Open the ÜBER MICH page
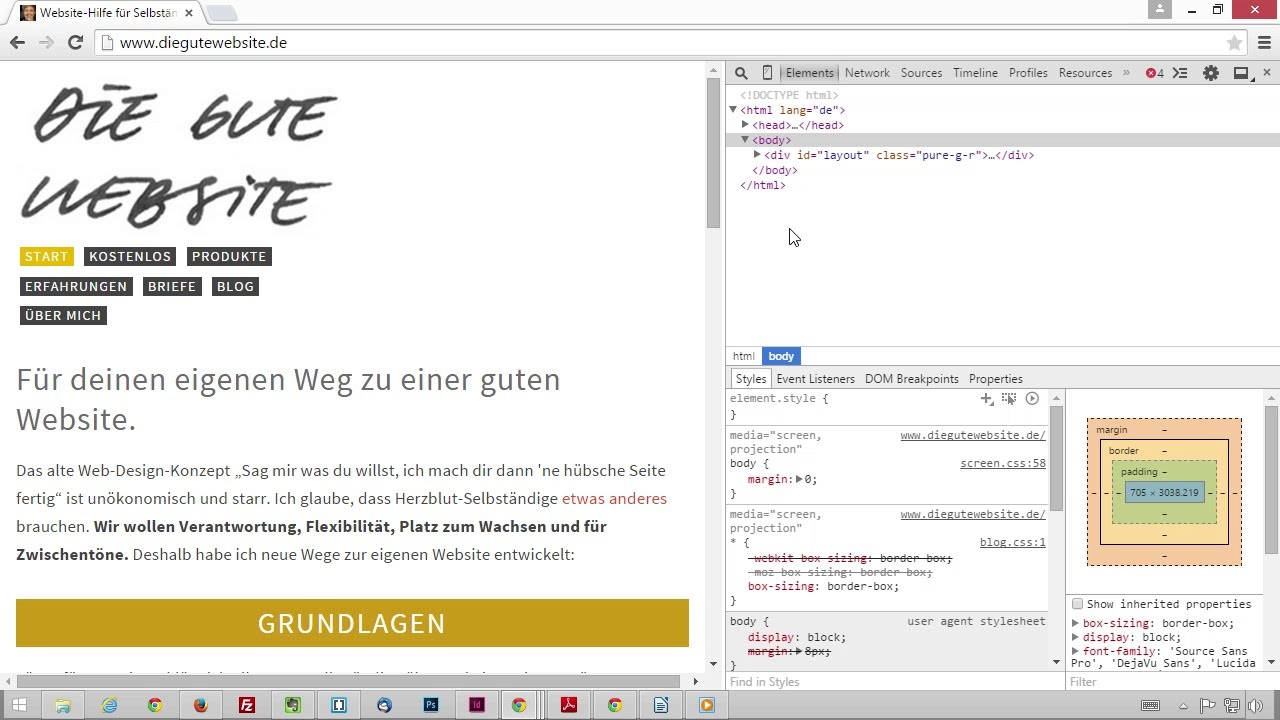 point(63,315)
